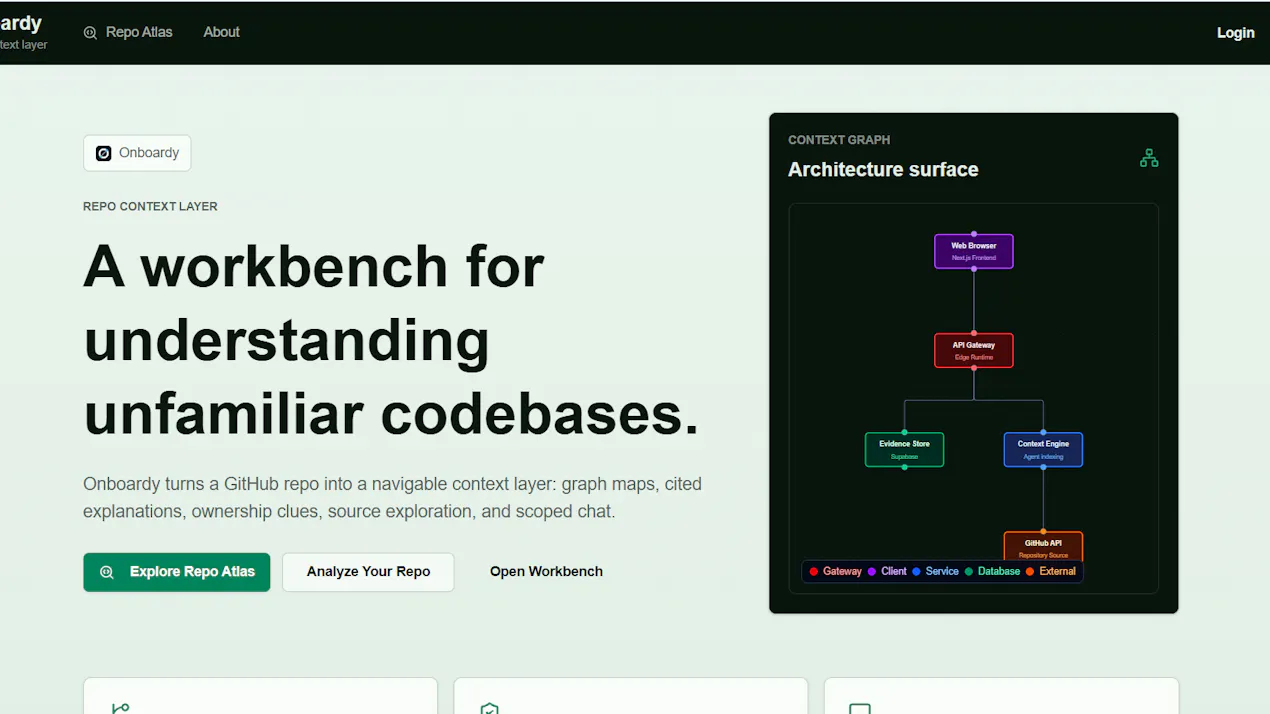Viewport: 1270px width, 714px height.
Task: Click the Edge Runtime subtitle in API Gateway node
Action: point(974,358)
